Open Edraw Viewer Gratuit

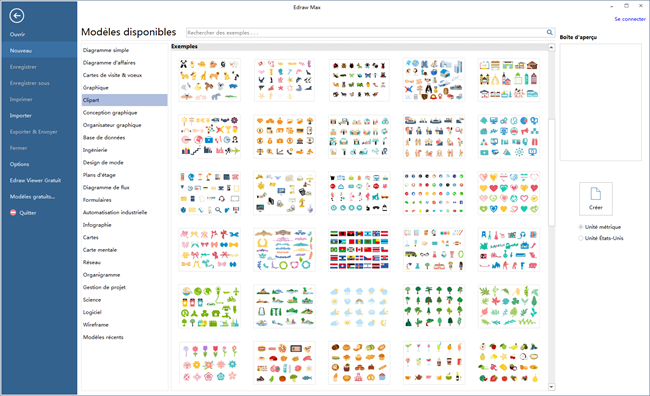pos(35,180)
